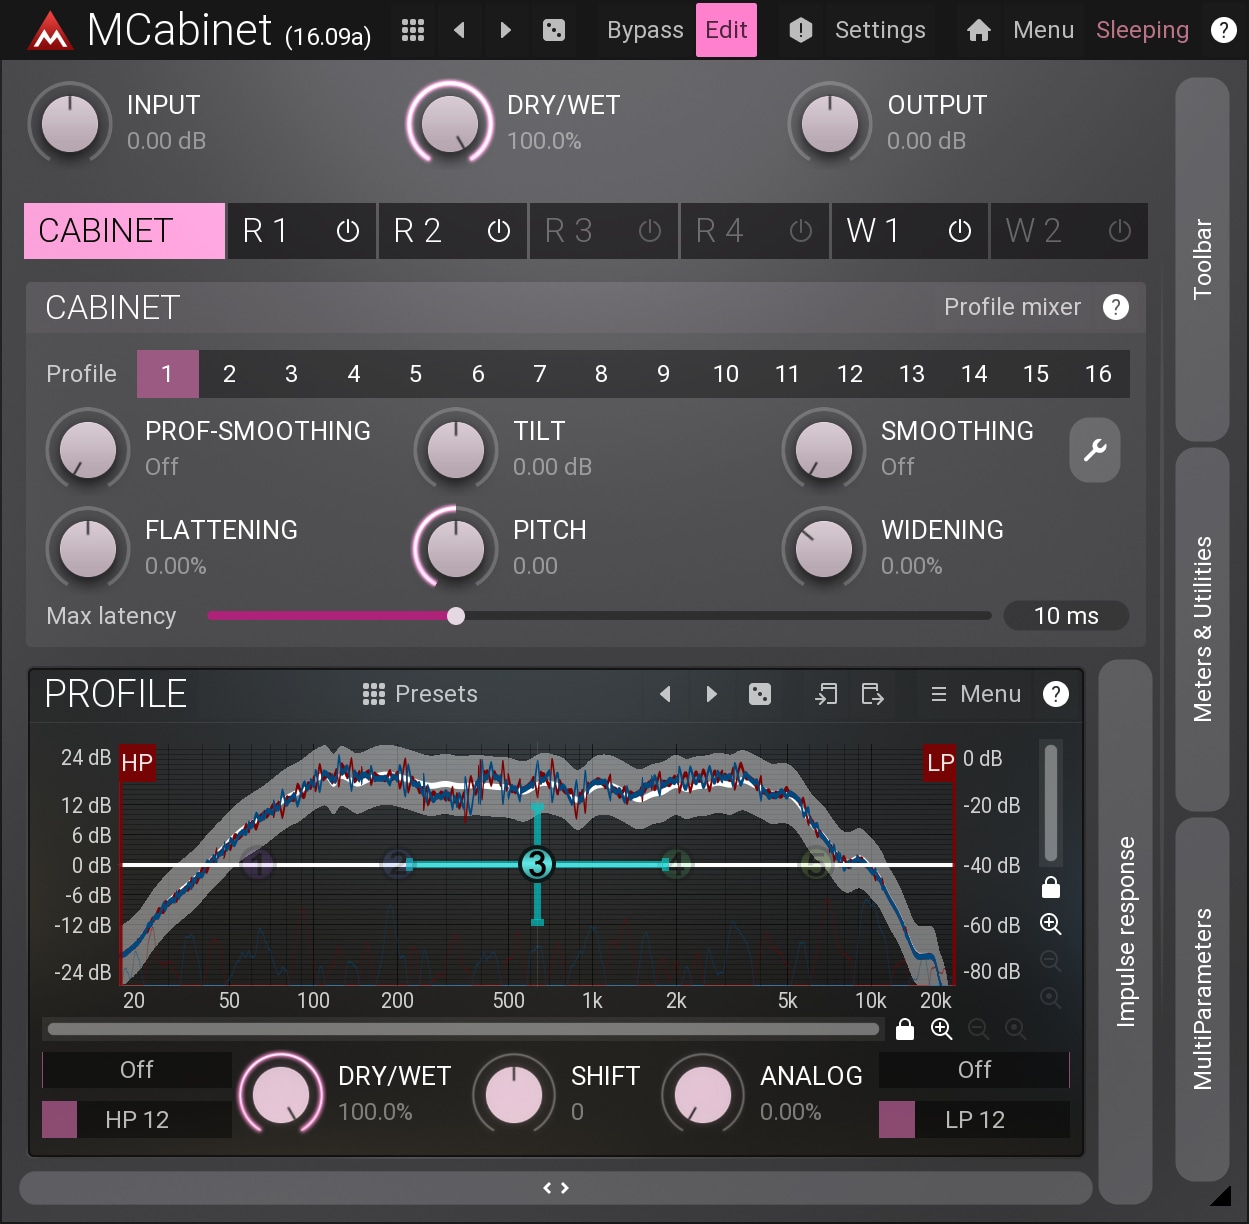Randomize the Profile panel with dice icon
The image size is (1249, 1224).
(x=760, y=694)
